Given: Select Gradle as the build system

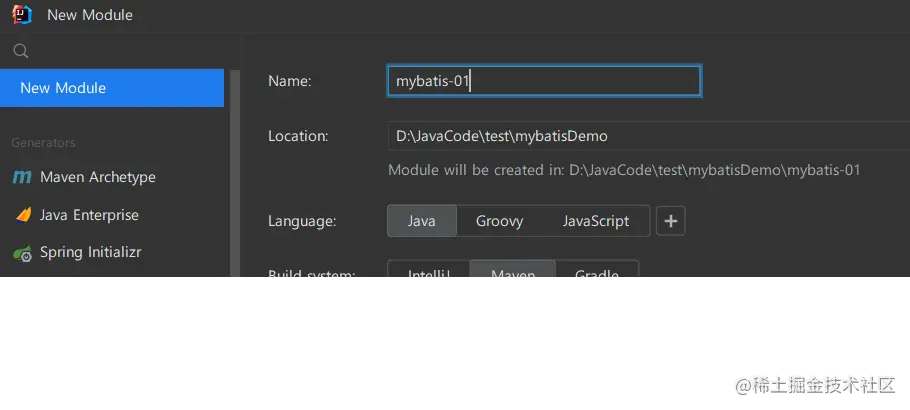Looking at the screenshot, I should click(x=597, y=269).
